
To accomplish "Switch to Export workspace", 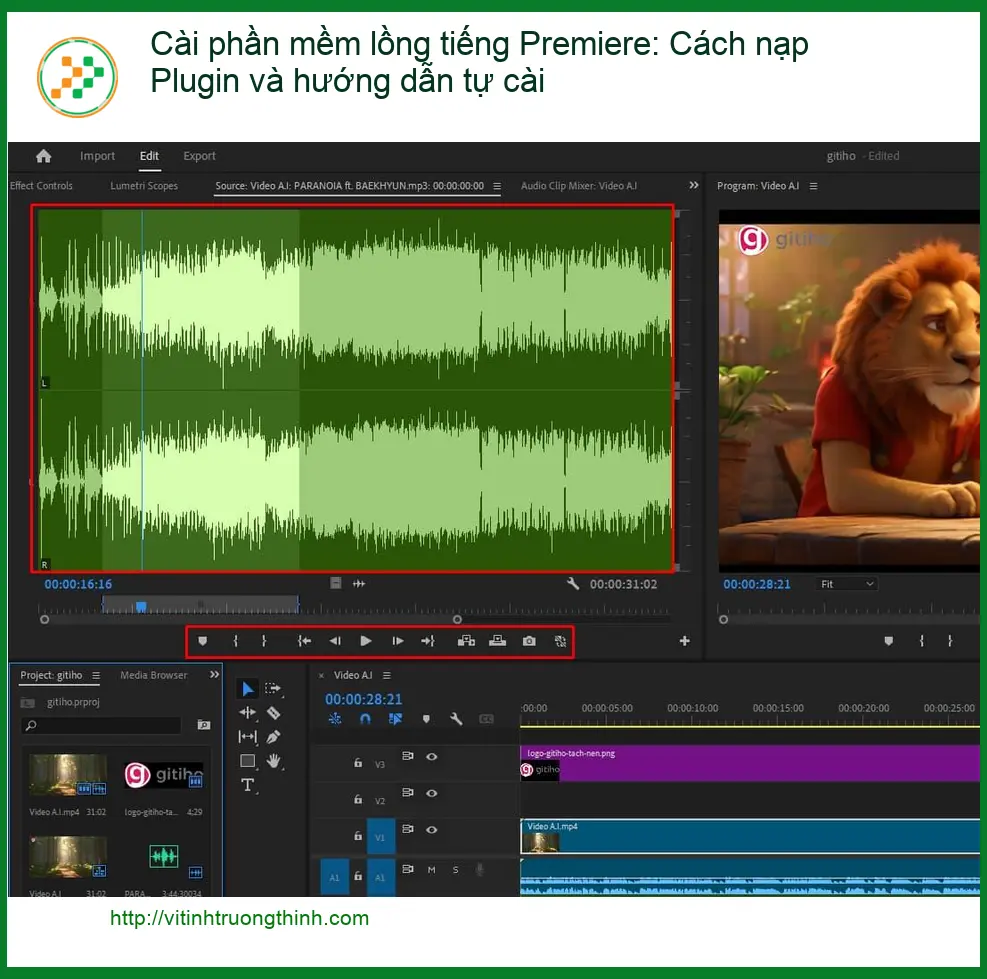I will 199,156.
